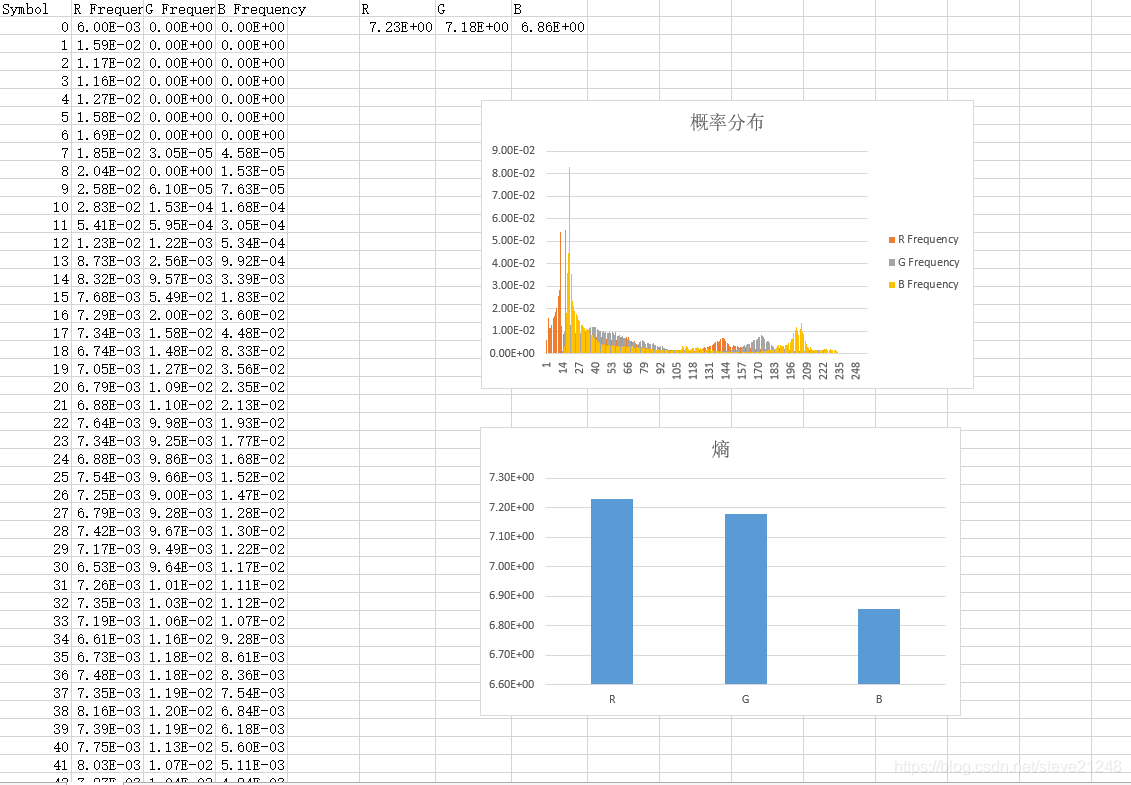Select the R bar in entropy chart

click(612, 592)
